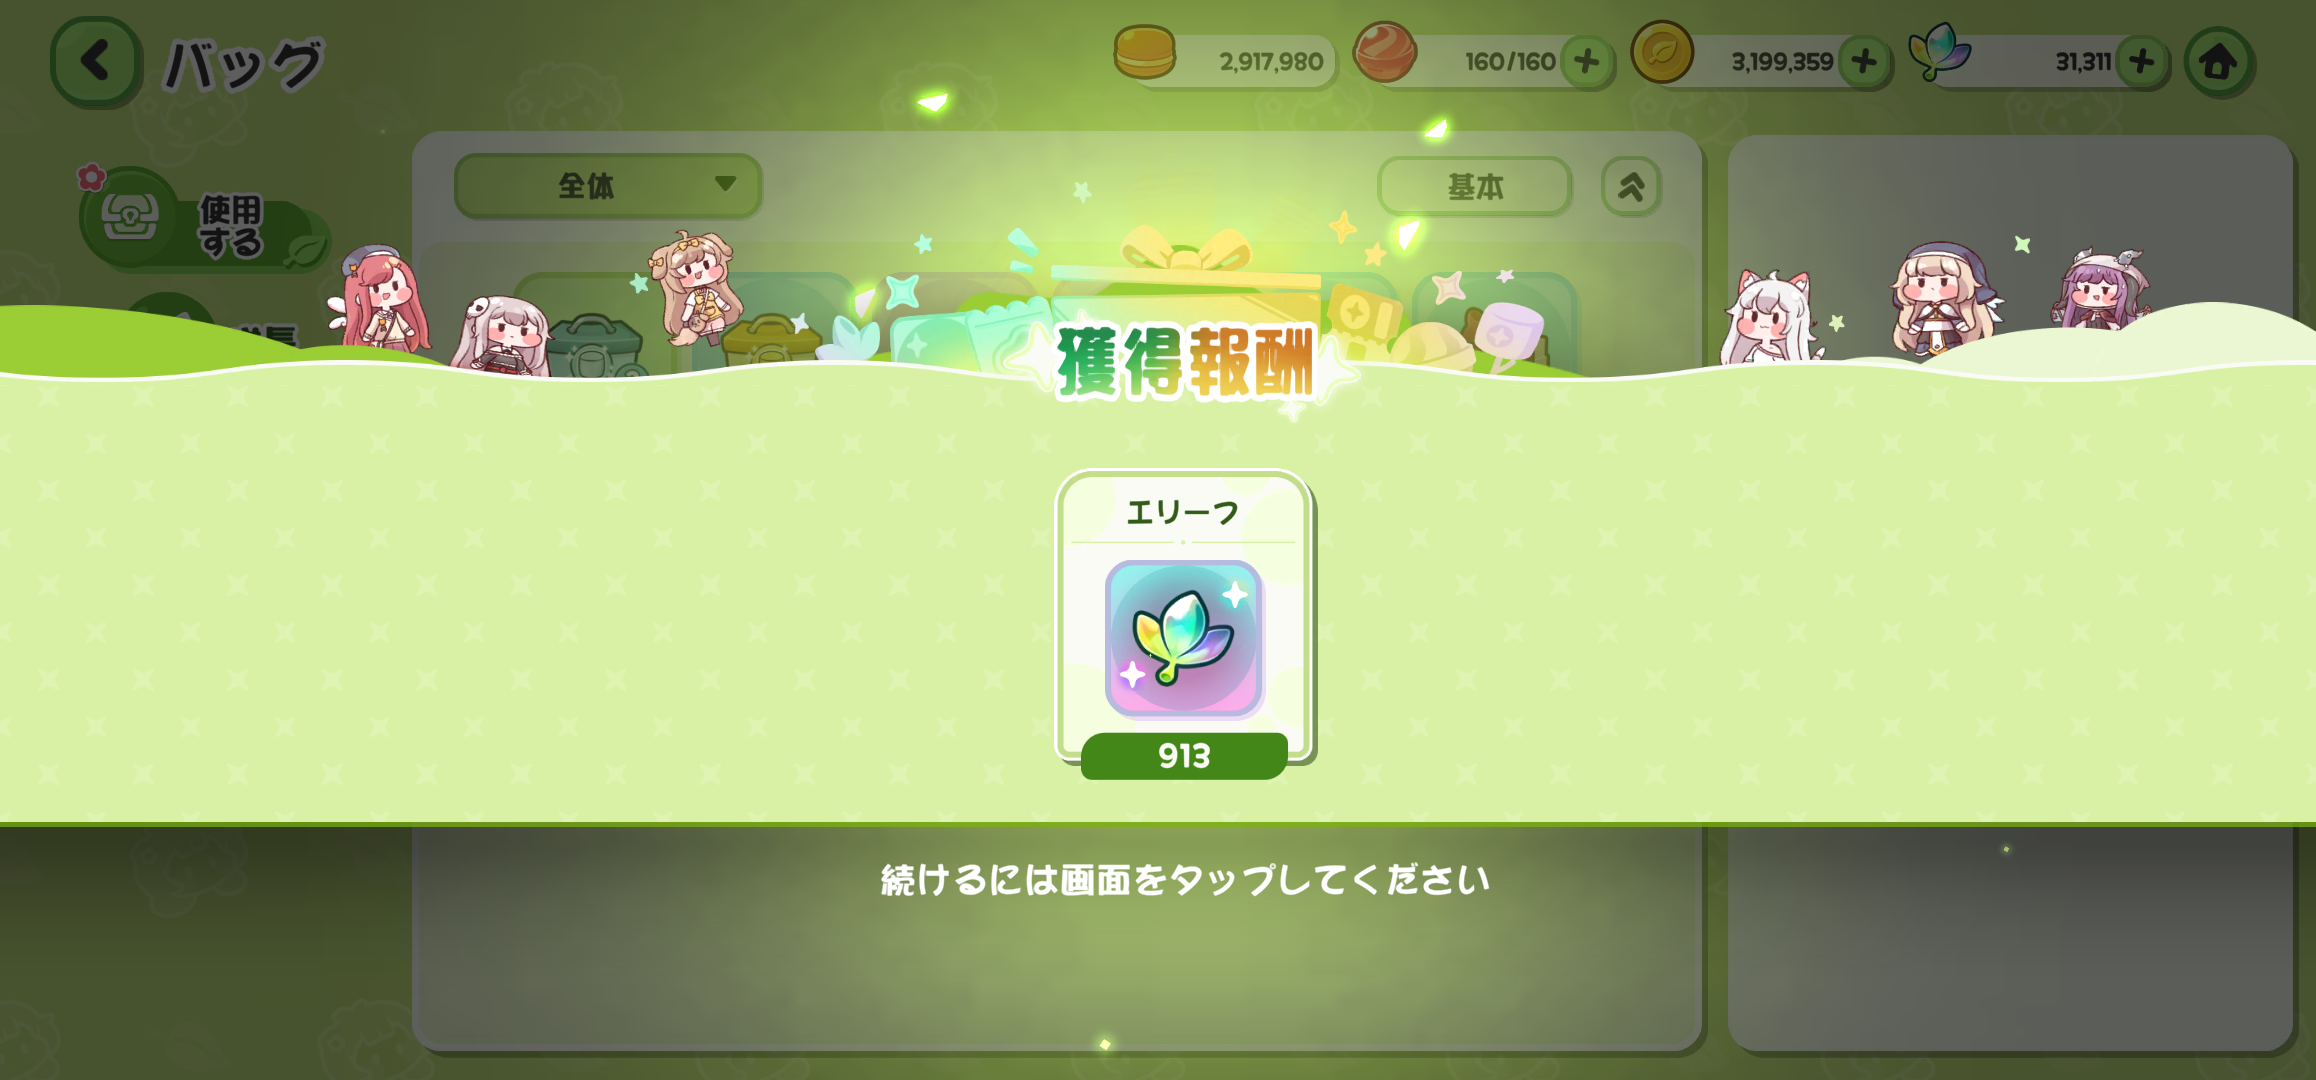Viewport: 2316px width, 1080px height.
Task: Tap the gold coin stack icon
Action: pyautogui.click(x=1145, y=52)
